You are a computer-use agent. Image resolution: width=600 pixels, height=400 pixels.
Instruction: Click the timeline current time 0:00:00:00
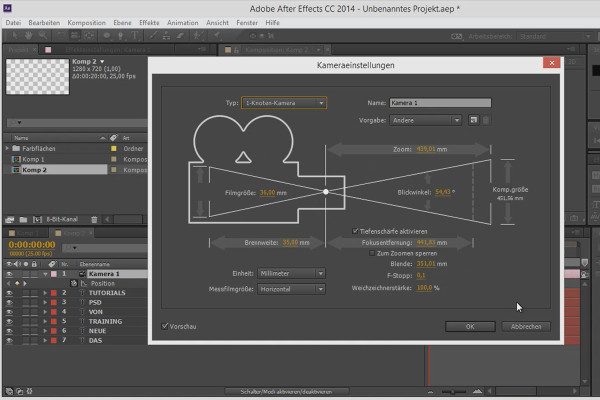[x=32, y=244]
